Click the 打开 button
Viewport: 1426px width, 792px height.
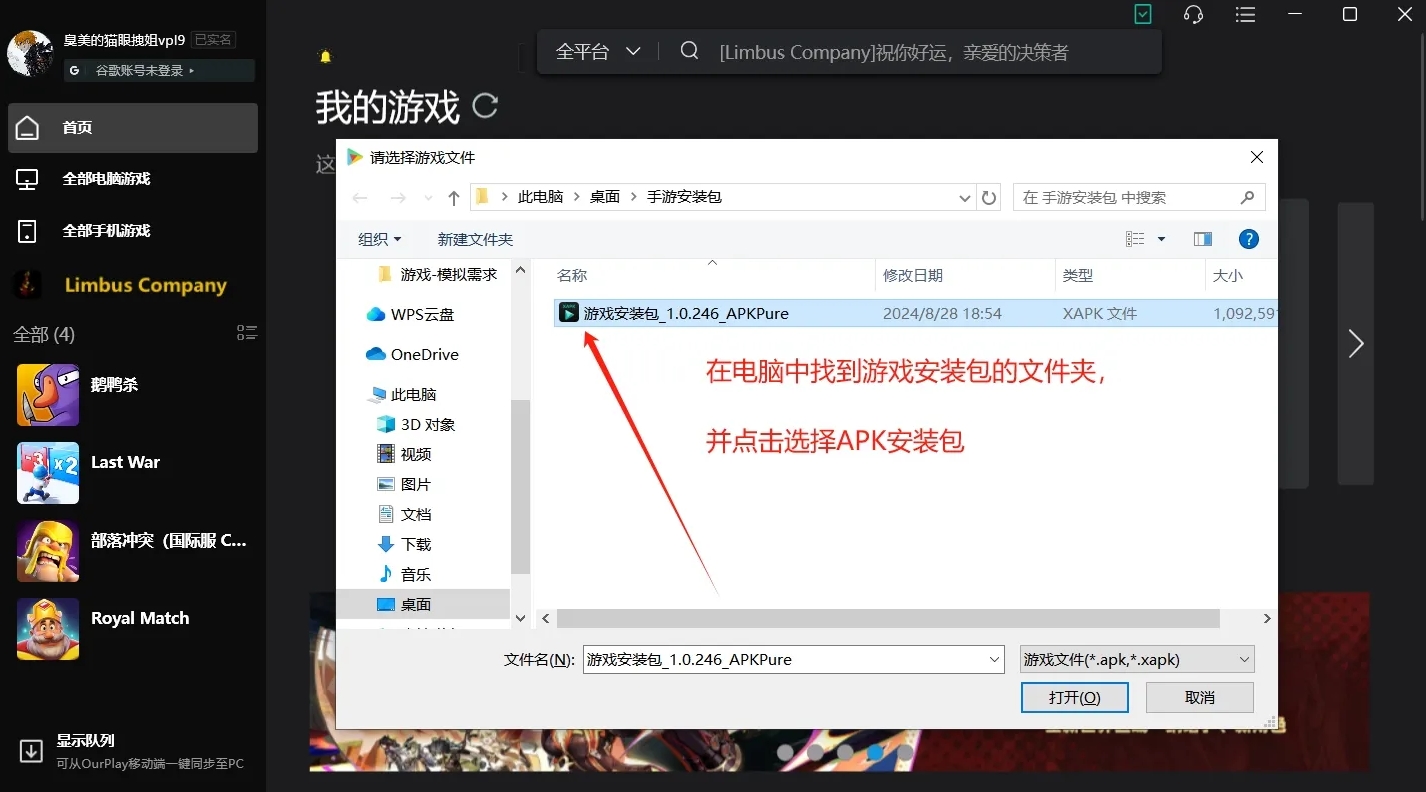[1075, 697]
